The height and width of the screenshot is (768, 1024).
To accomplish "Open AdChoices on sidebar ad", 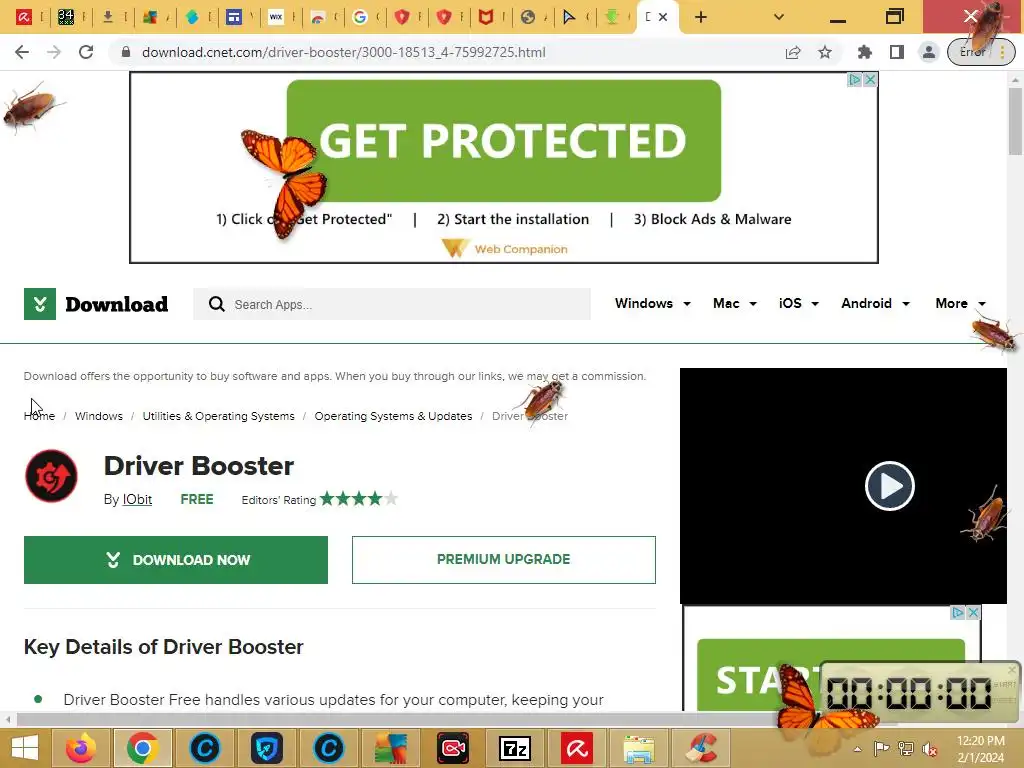I will (x=957, y=613).
